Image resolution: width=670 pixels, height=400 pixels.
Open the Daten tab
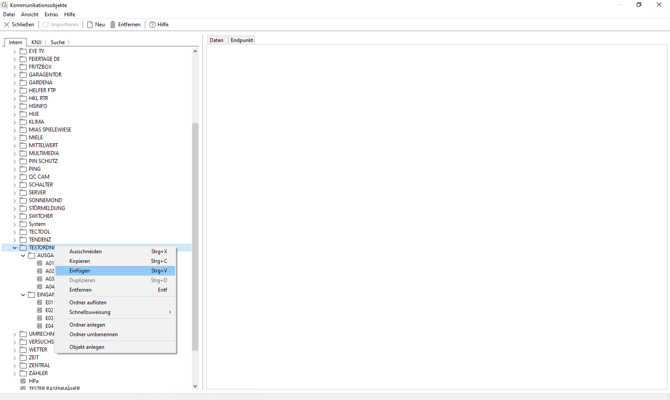(217, 40)
